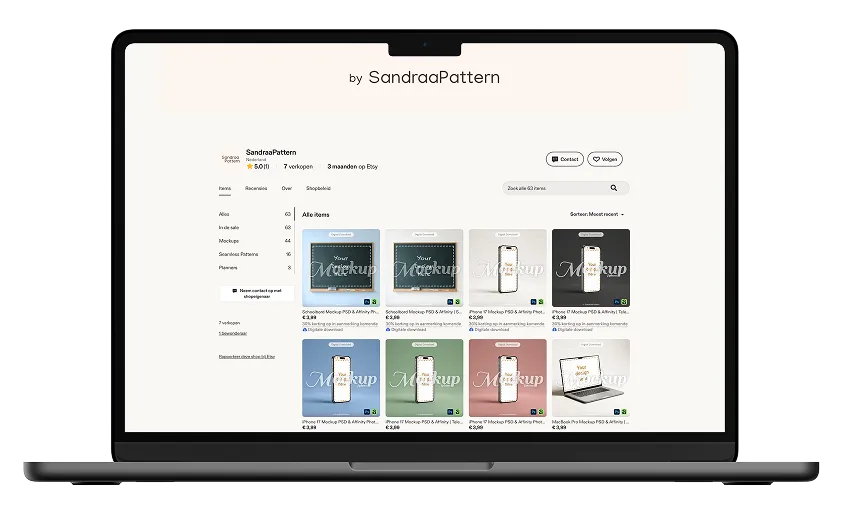The width and height of the screenshot is (855, 512).
Task: Open the blue-background Schoolbord mockup thumbnail
Action: [x=341, y=268]
